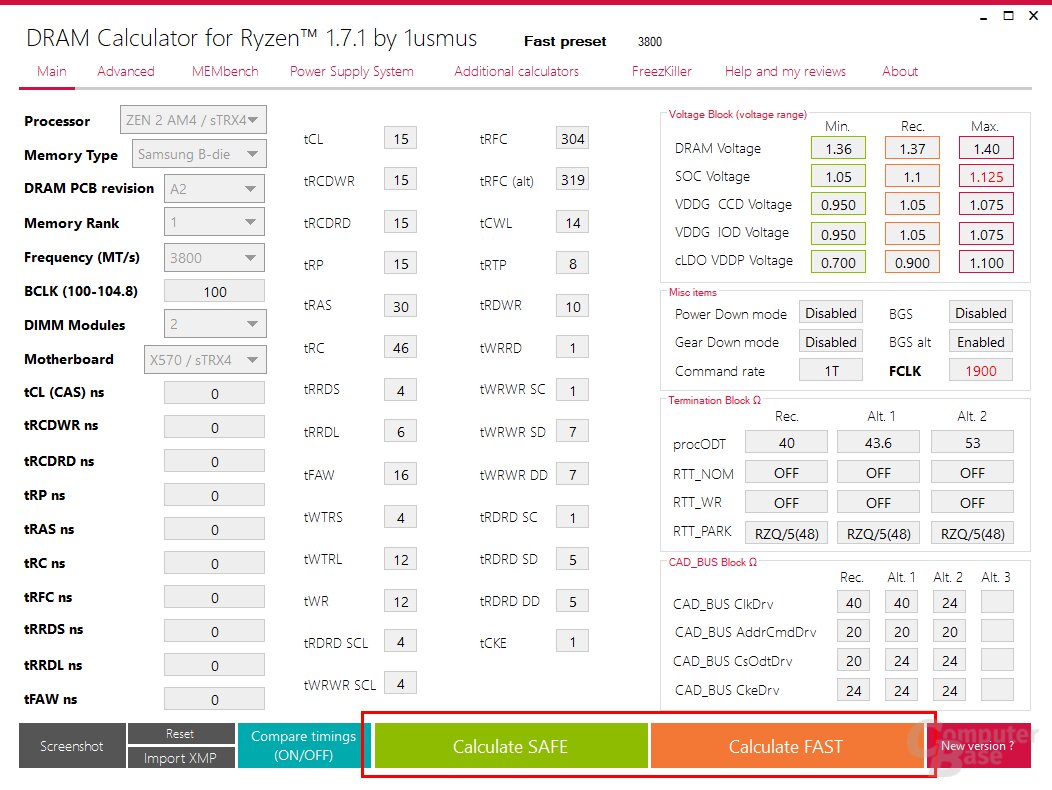This screenshot has height=790, width=1052.
Task: Switch to FreezKiller tab
Action: click(662, 71)
